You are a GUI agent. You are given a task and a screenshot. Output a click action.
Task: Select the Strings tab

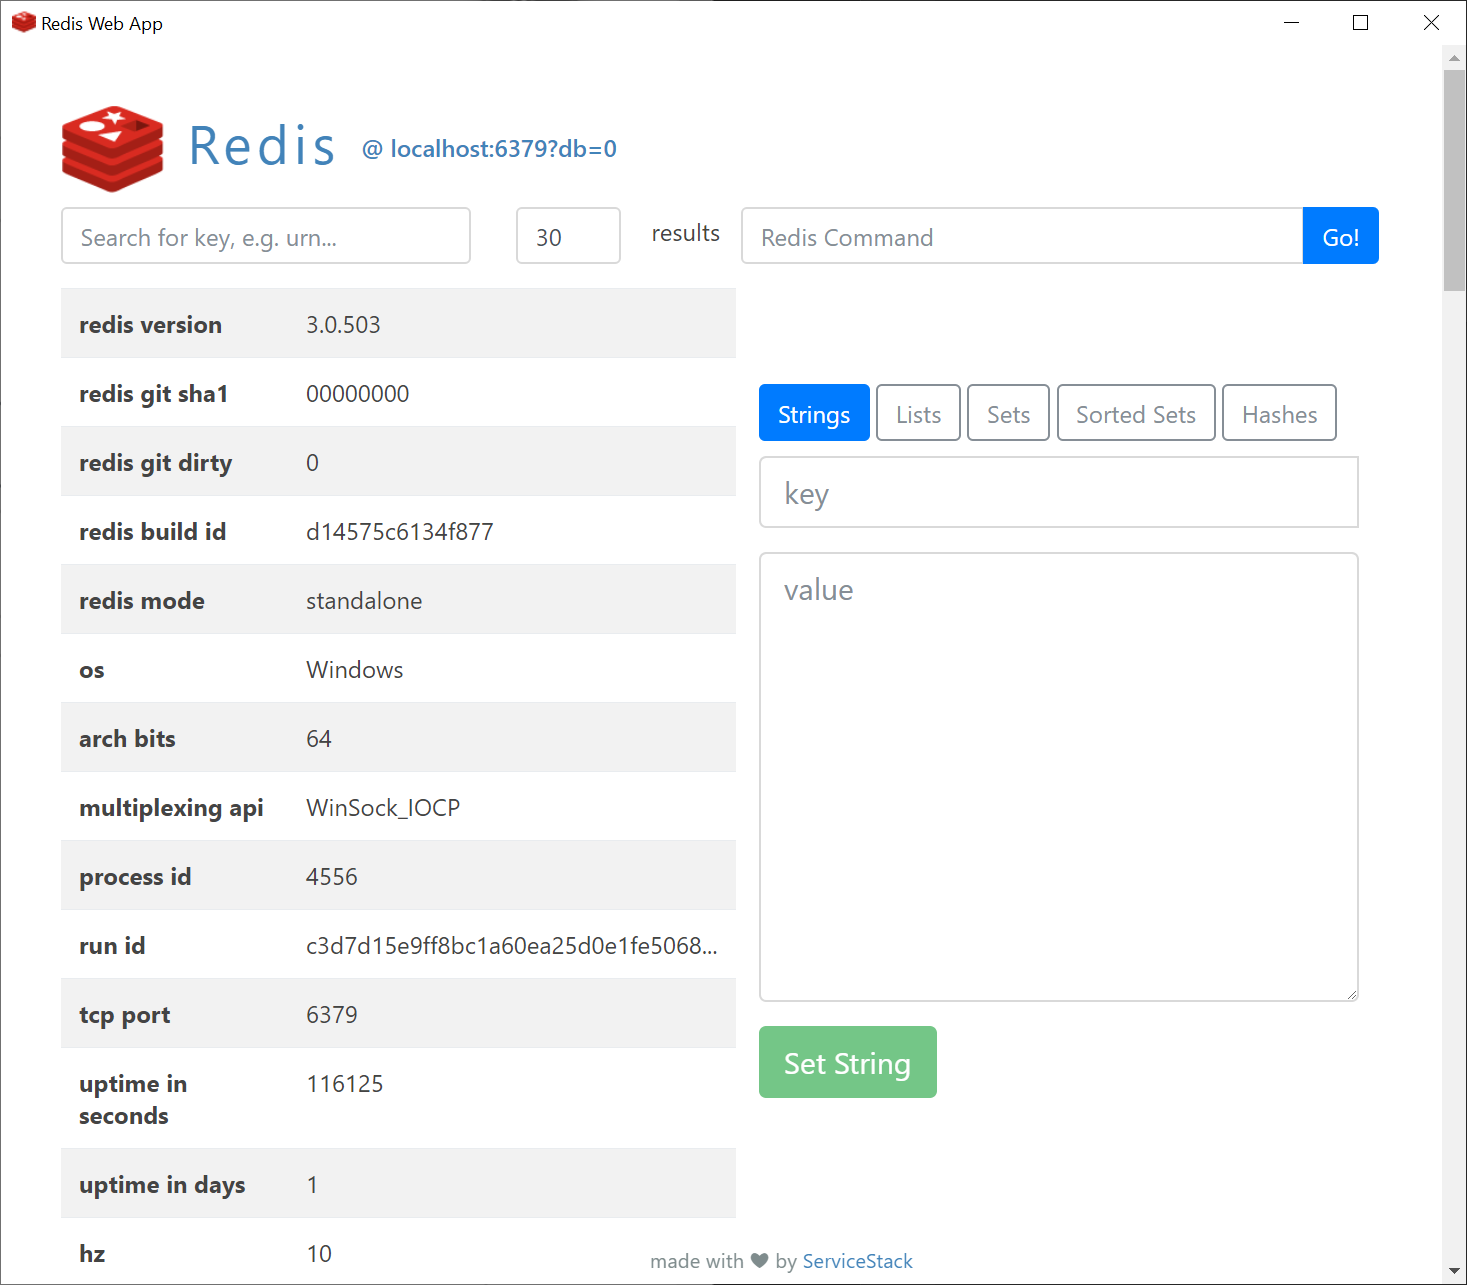tap(814, 413)
